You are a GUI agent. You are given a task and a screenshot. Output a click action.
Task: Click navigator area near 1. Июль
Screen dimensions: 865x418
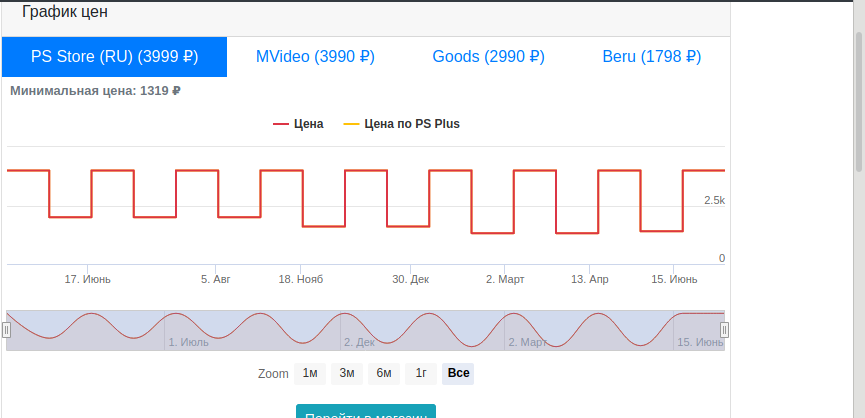pos(189,342)
